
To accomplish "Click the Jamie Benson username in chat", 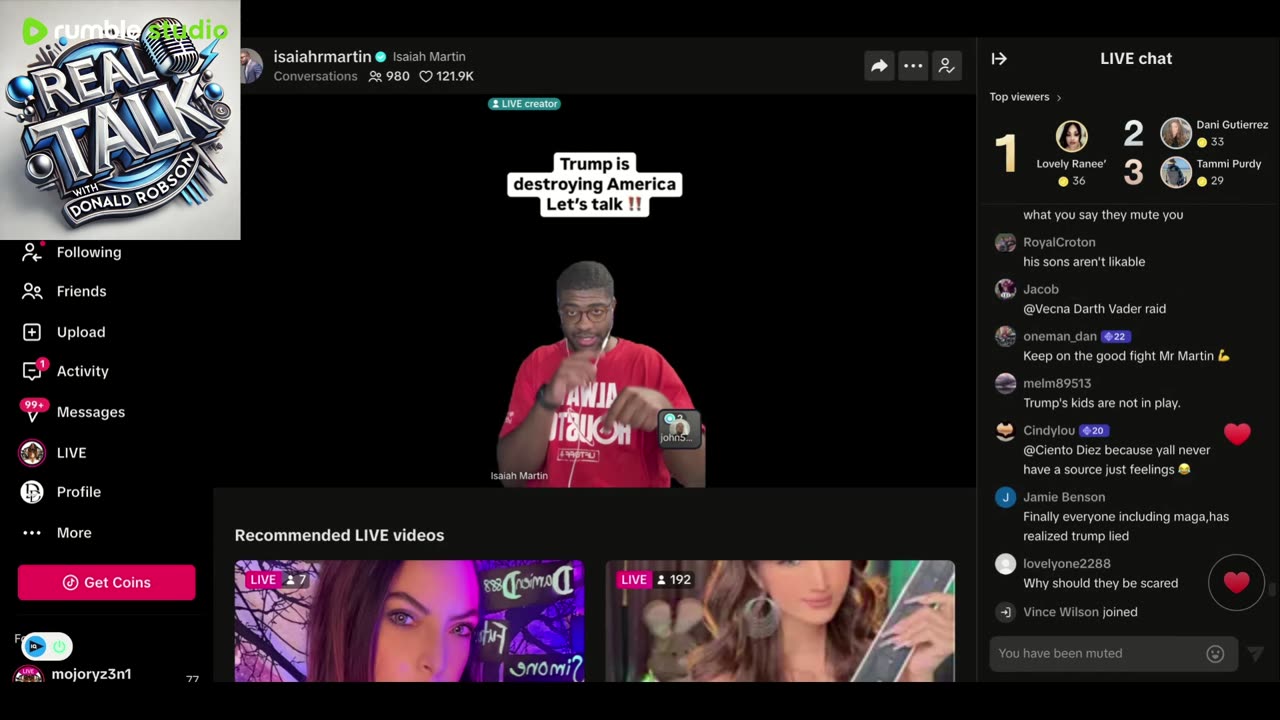I will tap(1064, 497).
